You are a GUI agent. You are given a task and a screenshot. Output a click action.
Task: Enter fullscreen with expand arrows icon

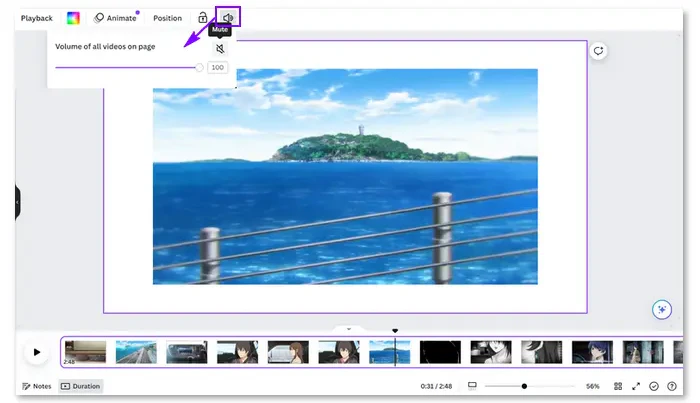coord(636,386)
